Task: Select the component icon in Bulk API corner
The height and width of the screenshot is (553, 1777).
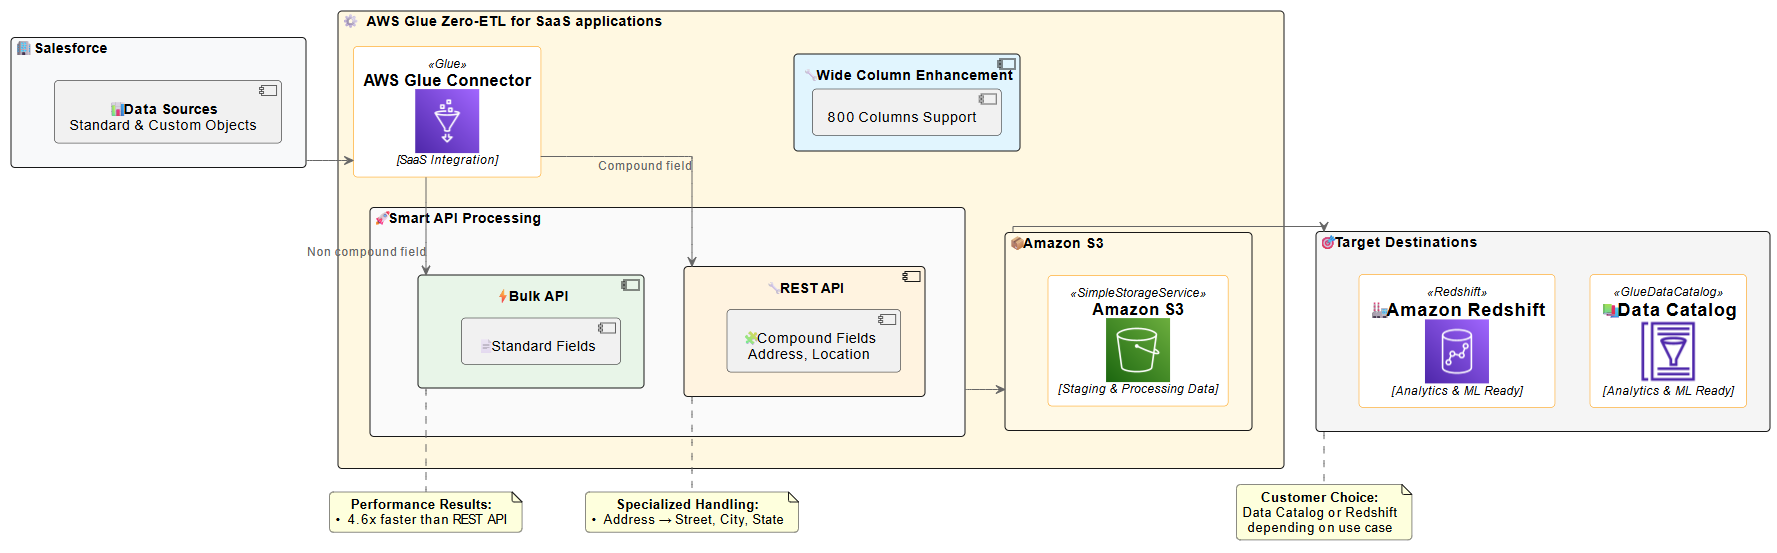Action: tap(631, 285)
